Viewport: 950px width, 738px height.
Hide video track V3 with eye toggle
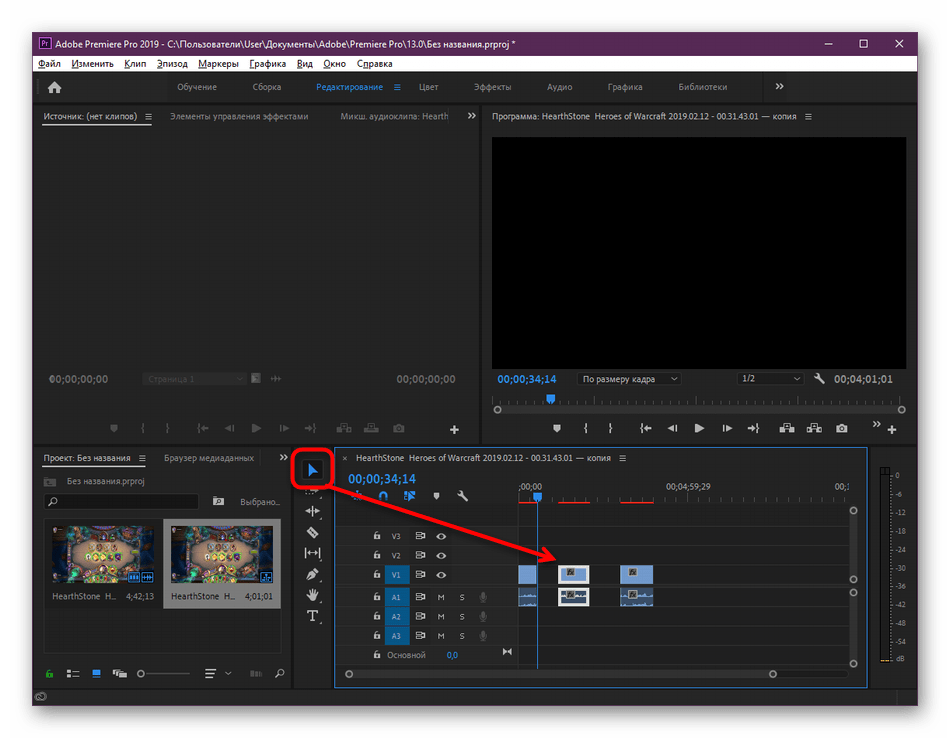(x=441, y=536)
